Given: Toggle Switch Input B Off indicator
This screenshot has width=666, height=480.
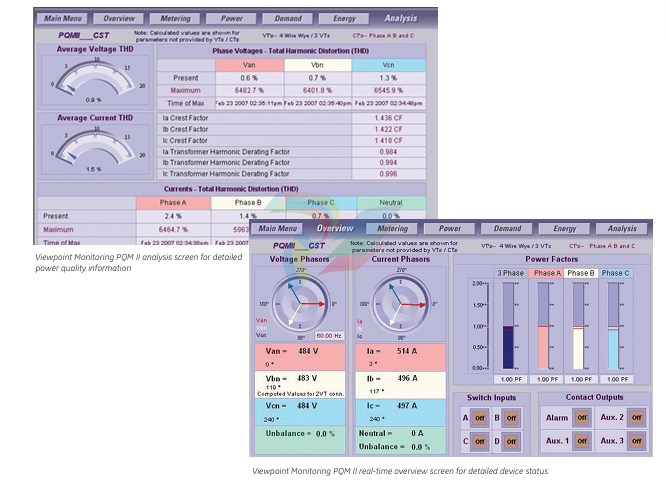Looking at the screenshot, I should (511, 417).
